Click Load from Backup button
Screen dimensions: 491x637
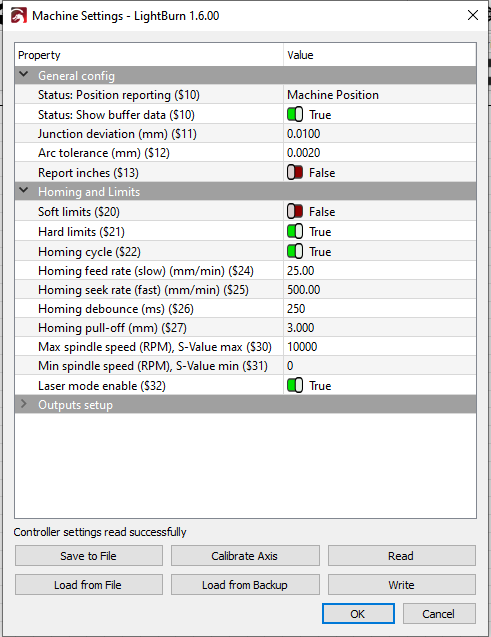245,585
